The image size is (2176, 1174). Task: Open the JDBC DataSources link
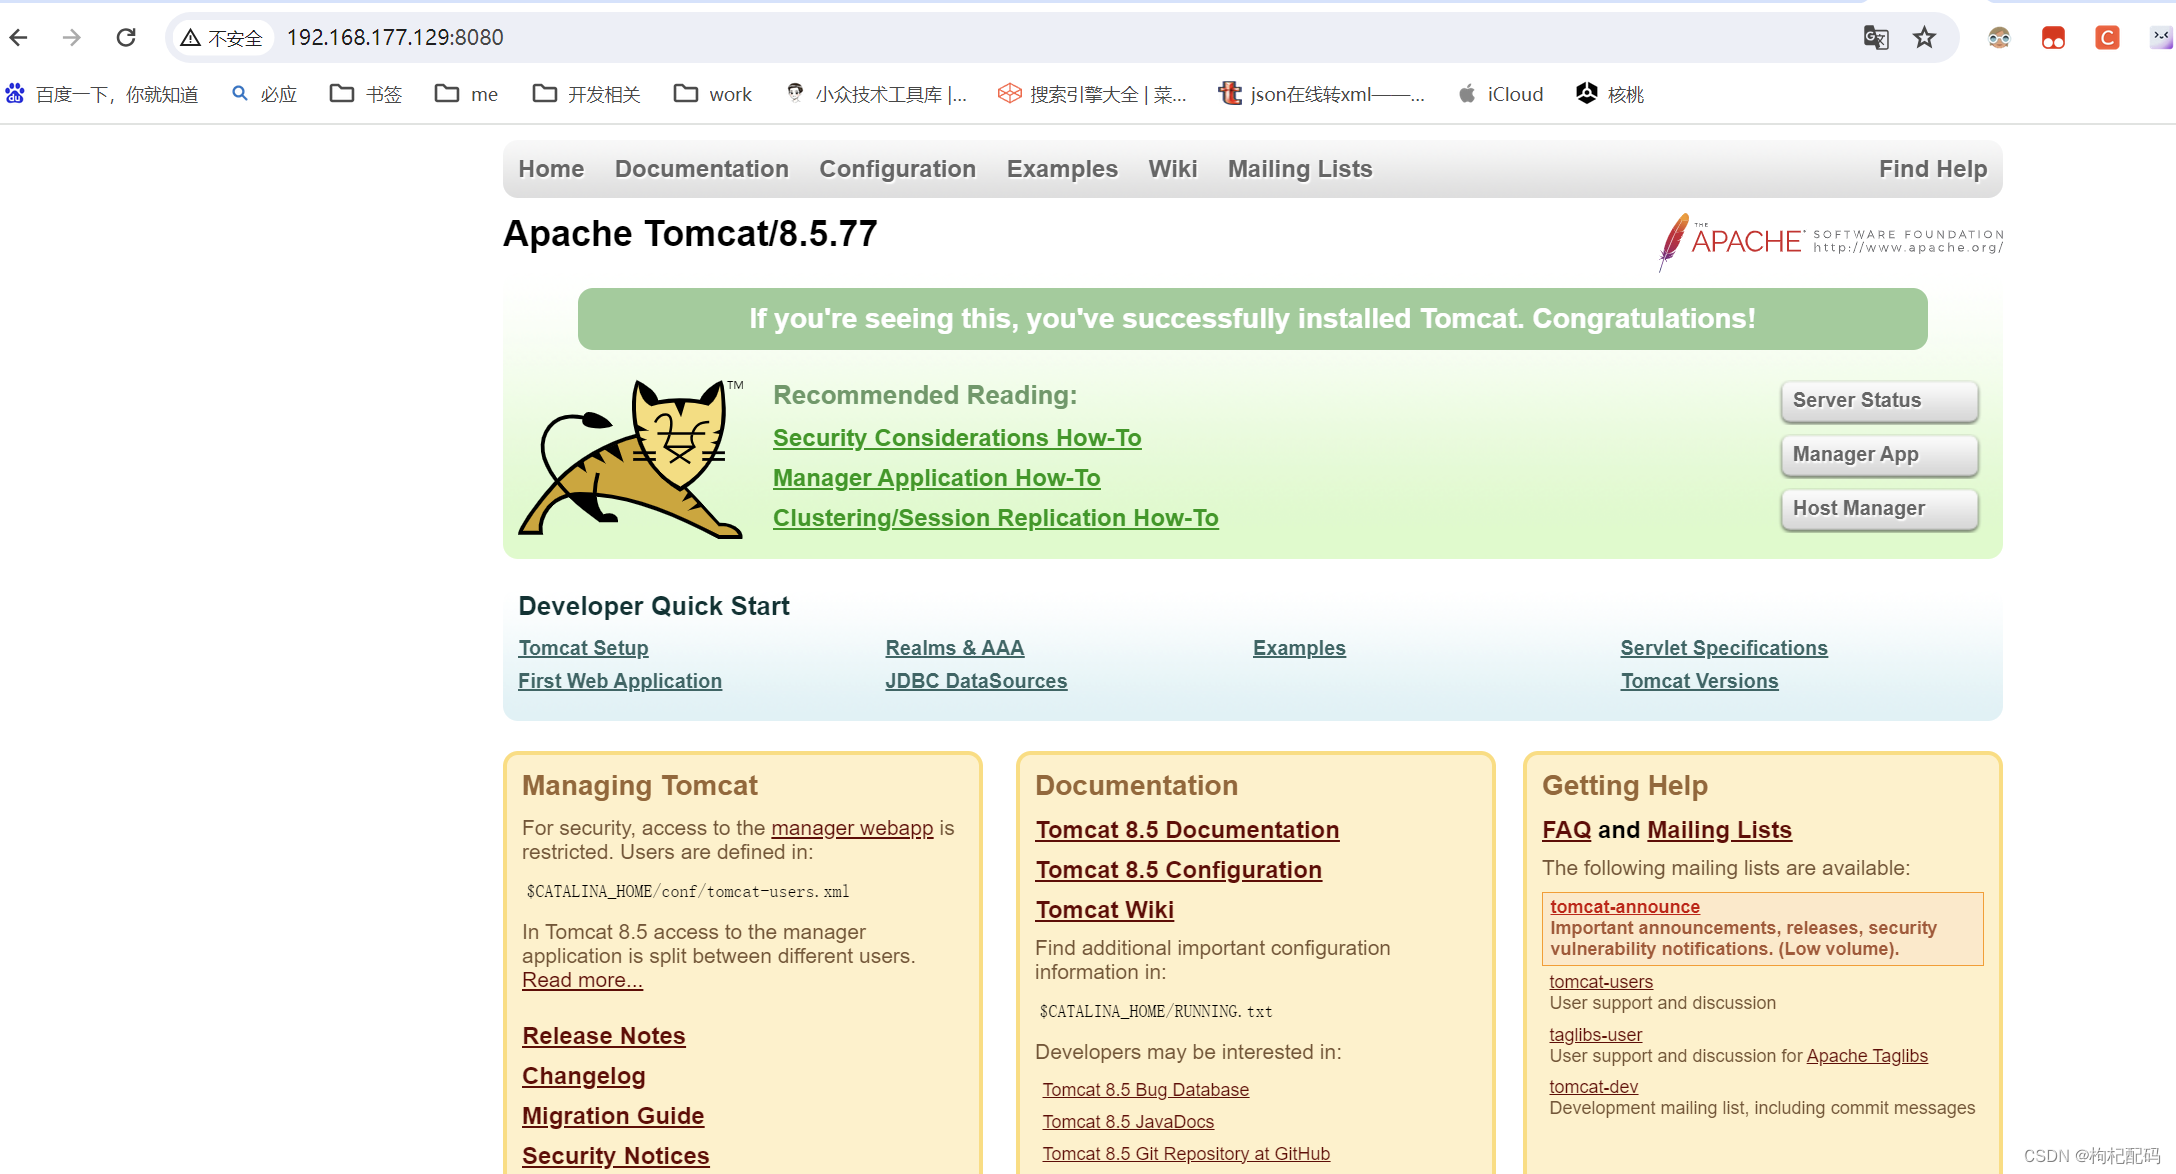pyautogui.click(x=976, y=681)
